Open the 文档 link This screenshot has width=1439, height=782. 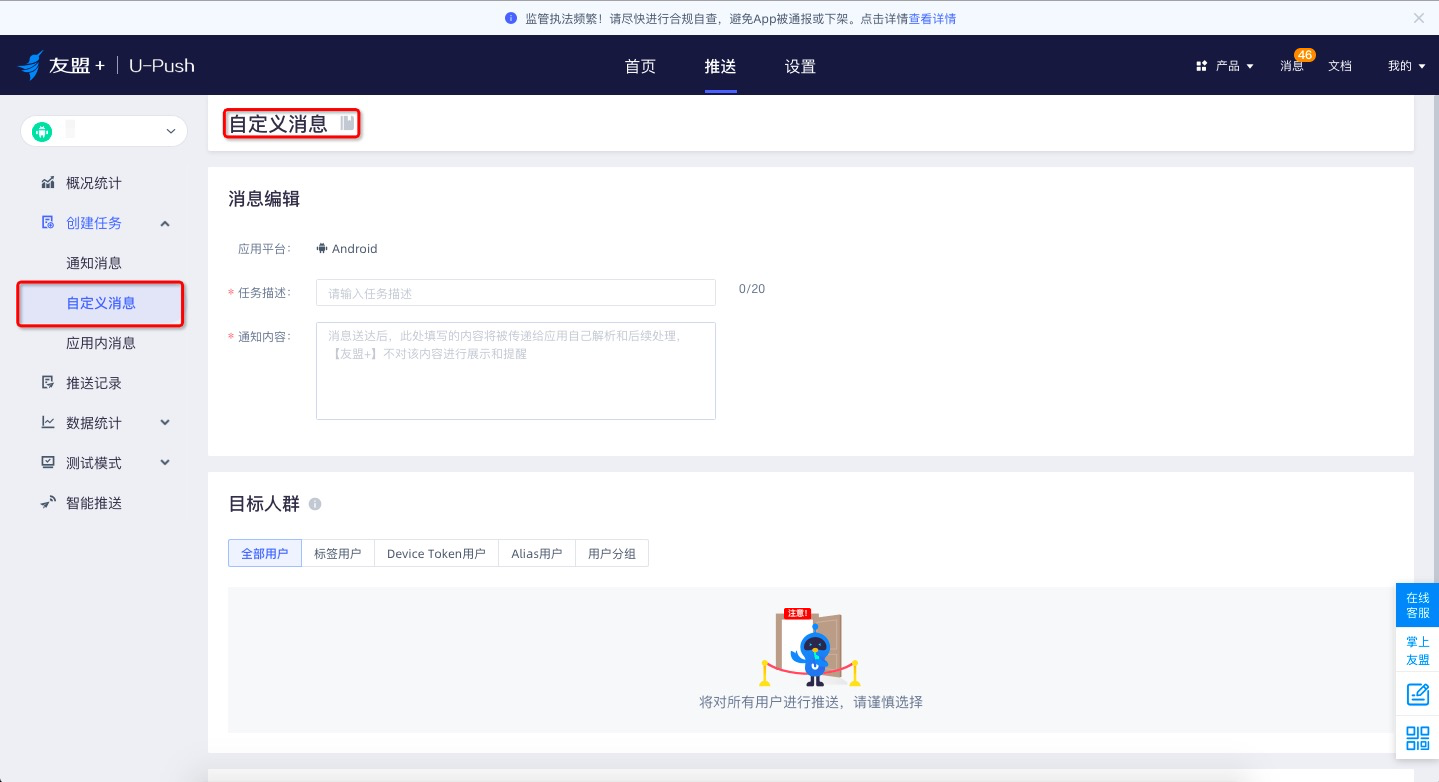1340,66
